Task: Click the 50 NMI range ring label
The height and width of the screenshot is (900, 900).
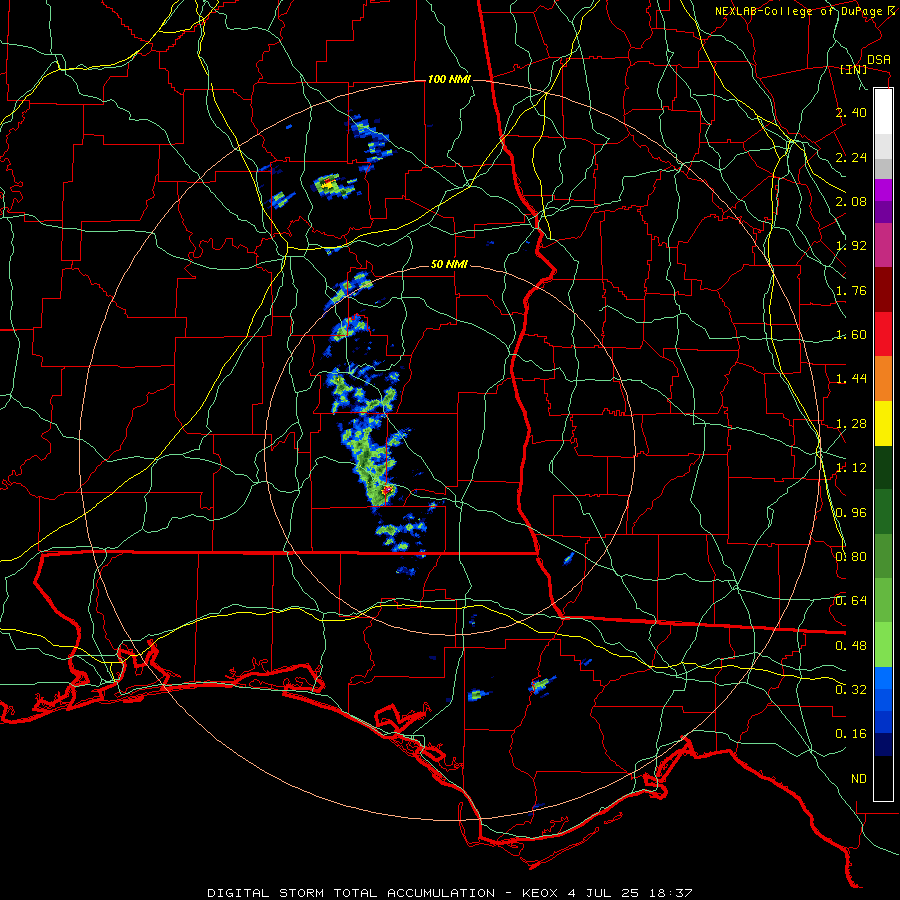Action: [449, 265]
